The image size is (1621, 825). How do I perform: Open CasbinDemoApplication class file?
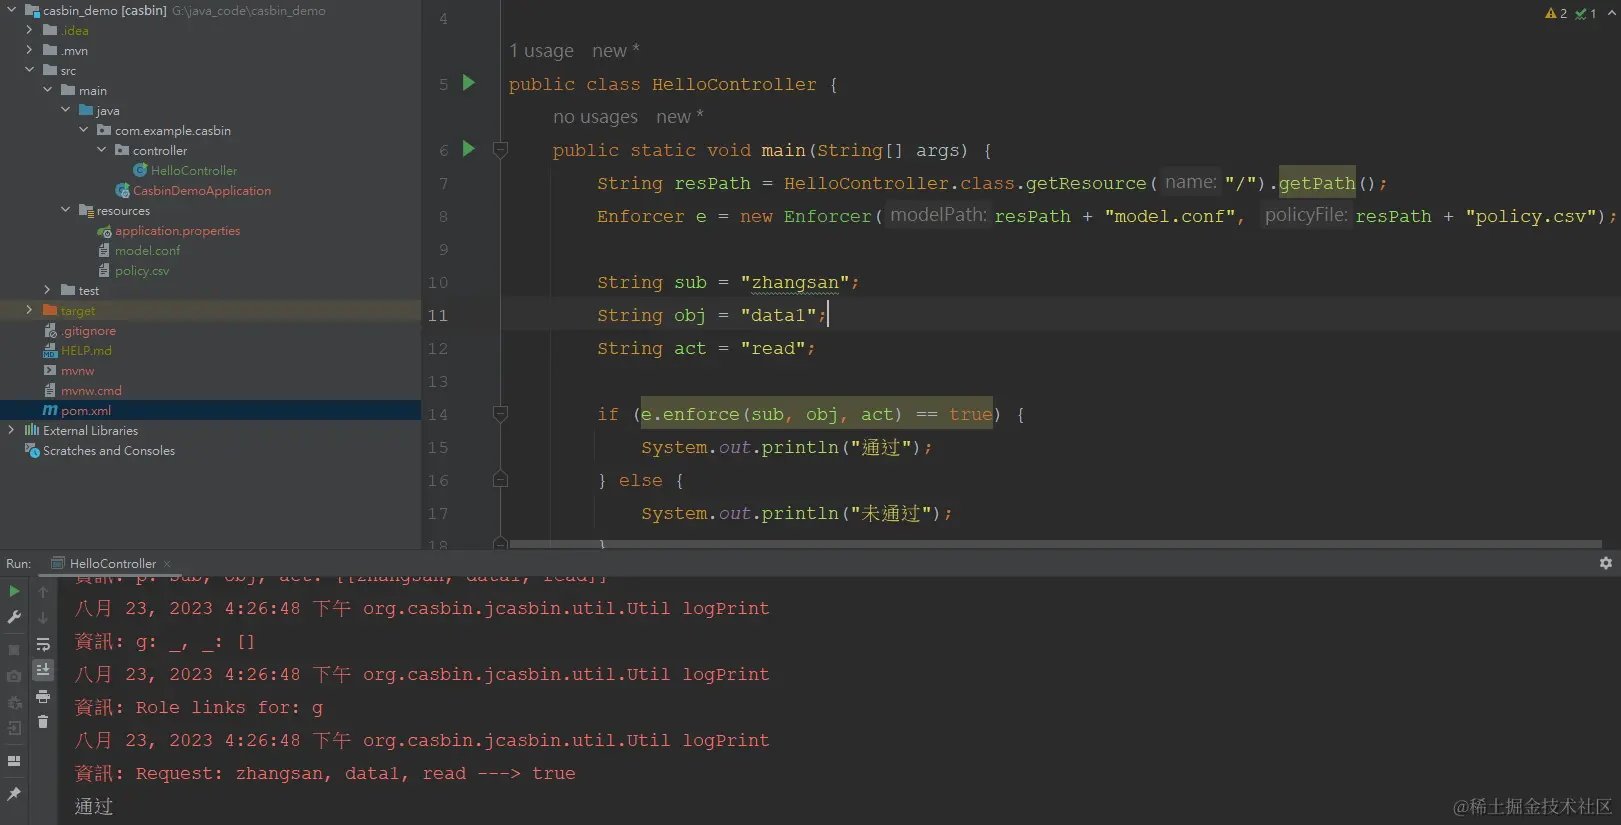[x=202, y=190]
